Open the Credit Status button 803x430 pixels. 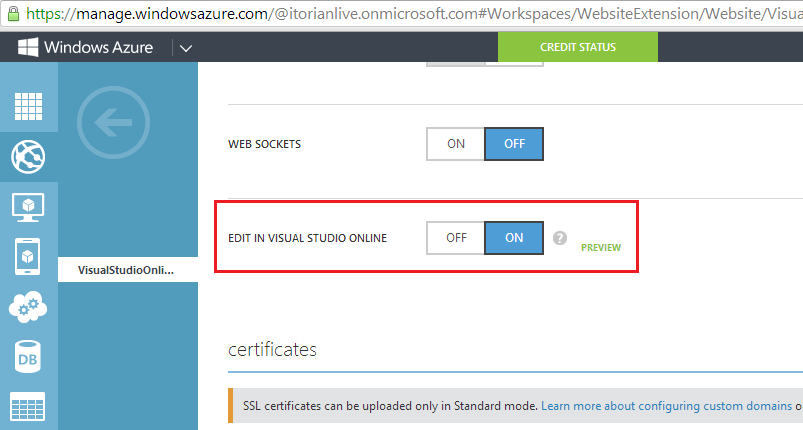pos(578,47)
